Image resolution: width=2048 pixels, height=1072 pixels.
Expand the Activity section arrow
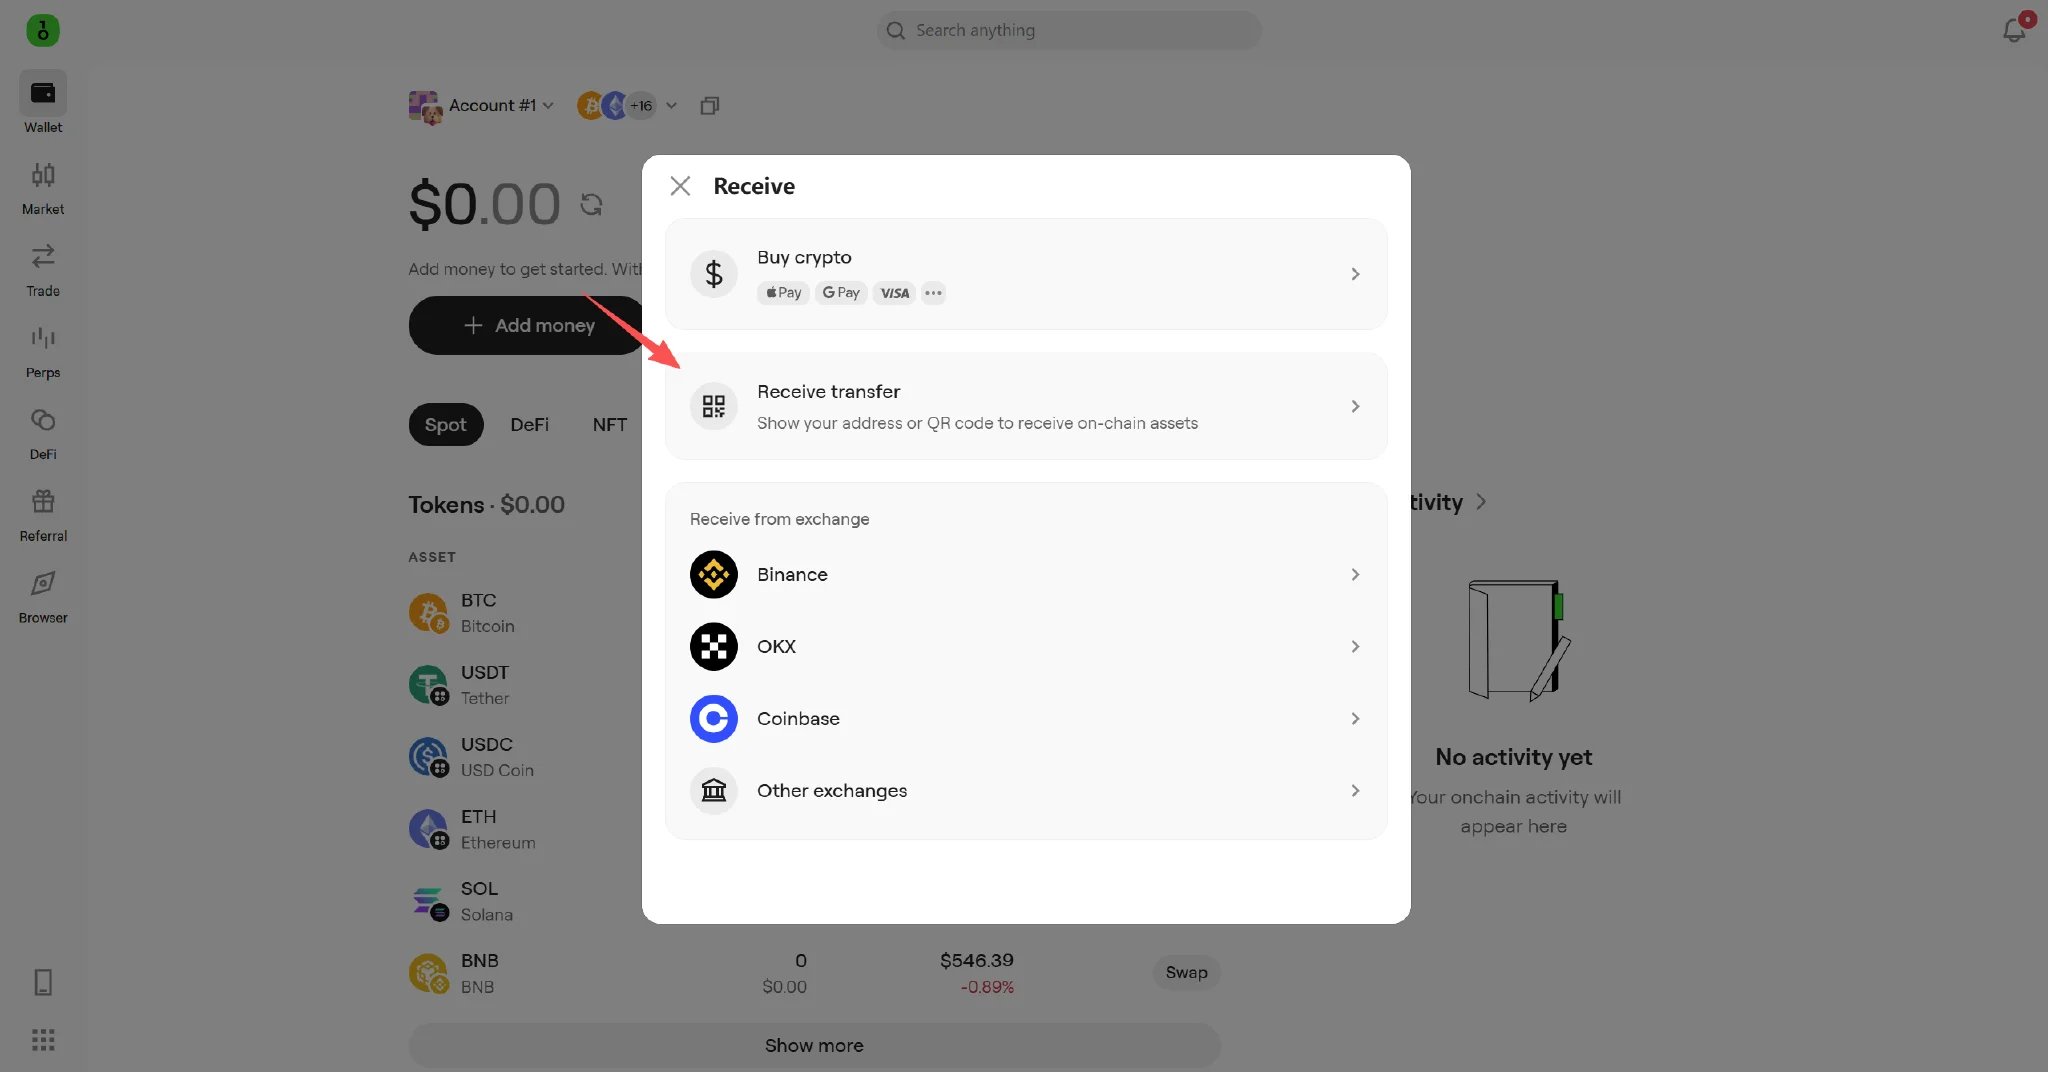[1481, 502]
